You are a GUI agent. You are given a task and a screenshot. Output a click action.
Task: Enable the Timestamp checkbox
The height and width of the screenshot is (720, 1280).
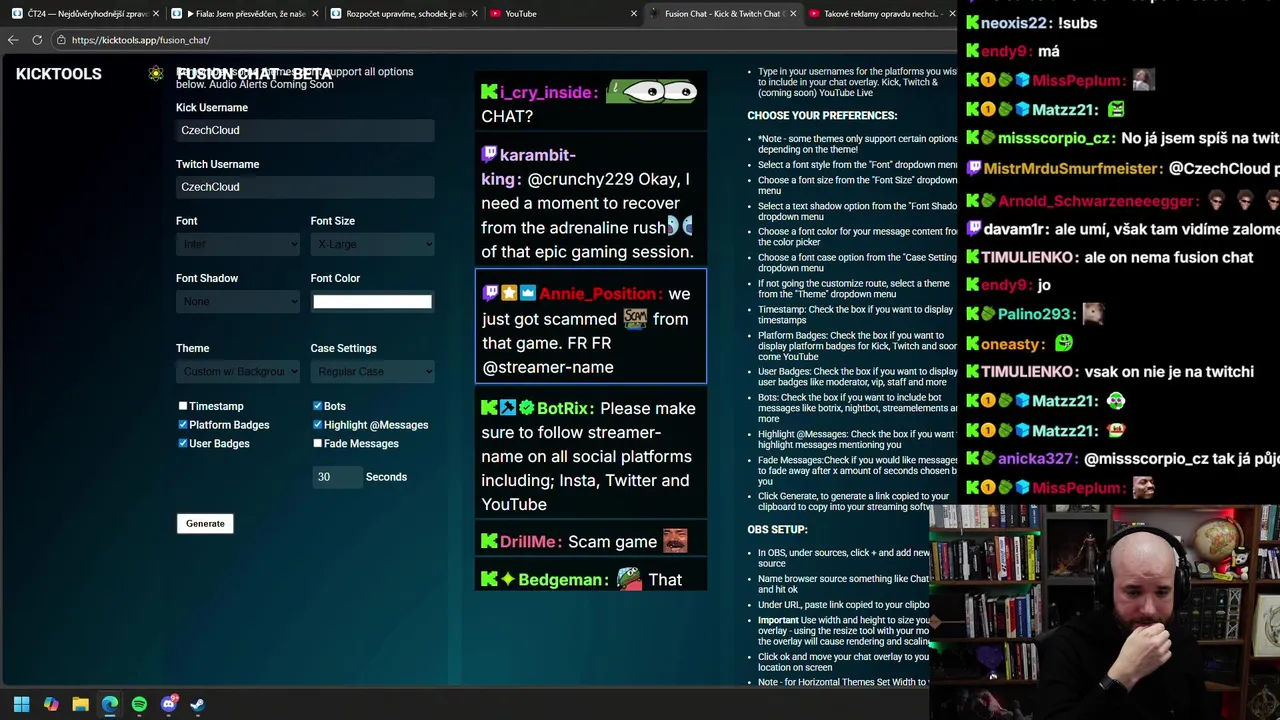[x=183, y=406]
